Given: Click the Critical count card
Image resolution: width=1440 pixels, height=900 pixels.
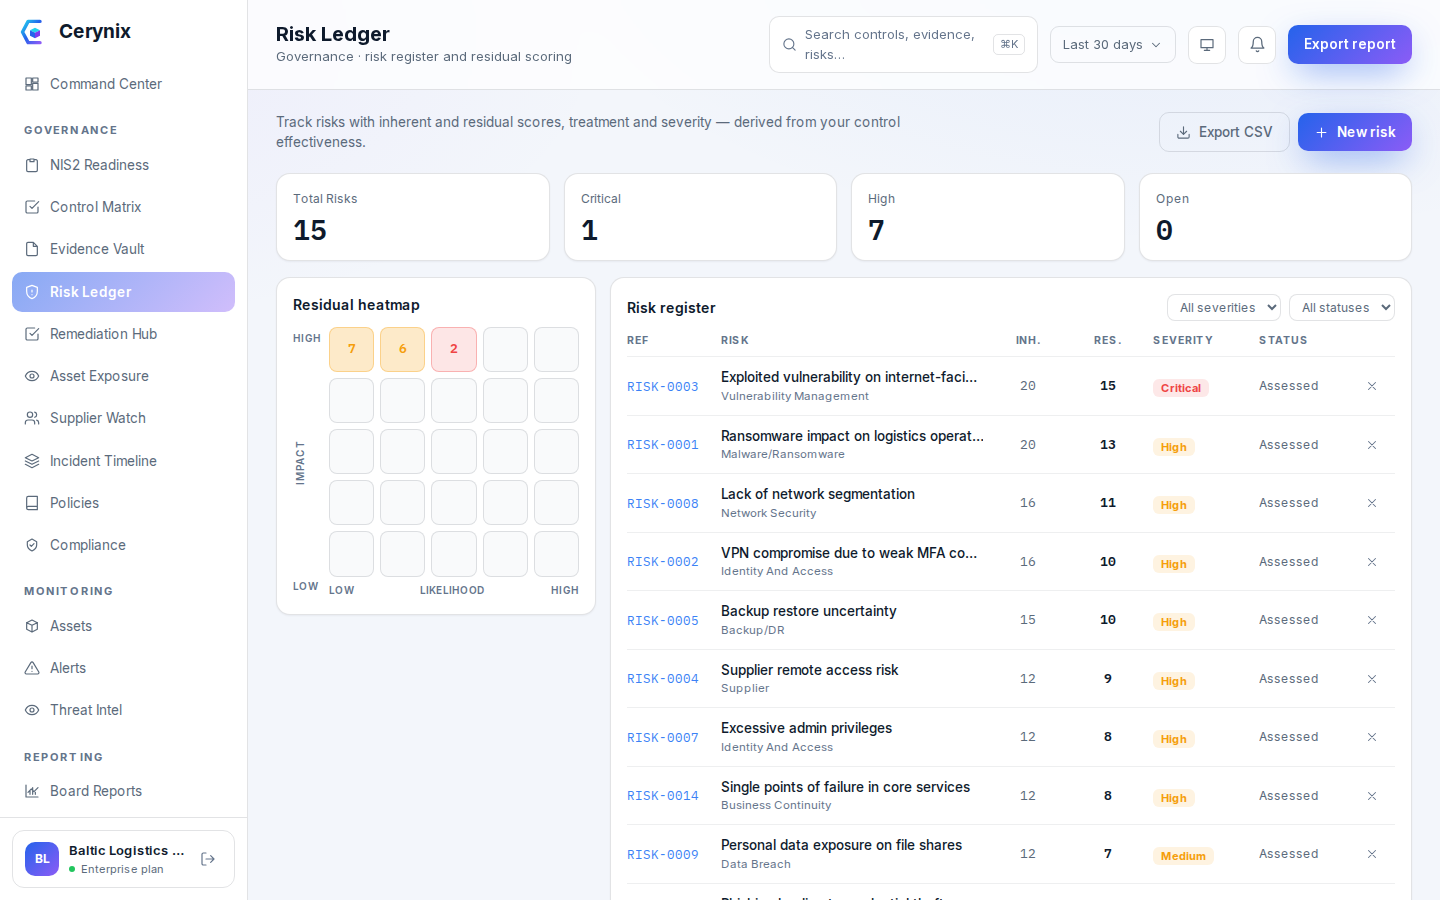Looking at the screenshot, I should tap(700, 217).
